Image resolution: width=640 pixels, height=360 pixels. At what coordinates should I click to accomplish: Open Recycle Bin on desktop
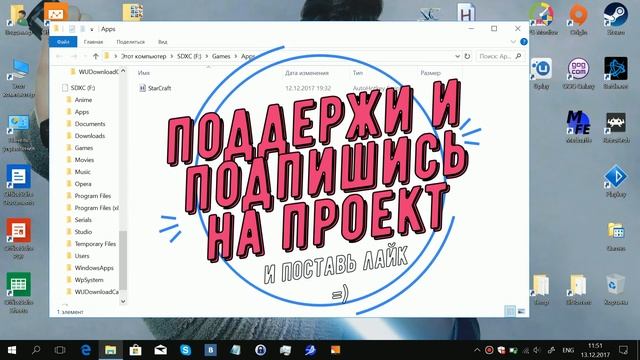(x=616, y=290)
